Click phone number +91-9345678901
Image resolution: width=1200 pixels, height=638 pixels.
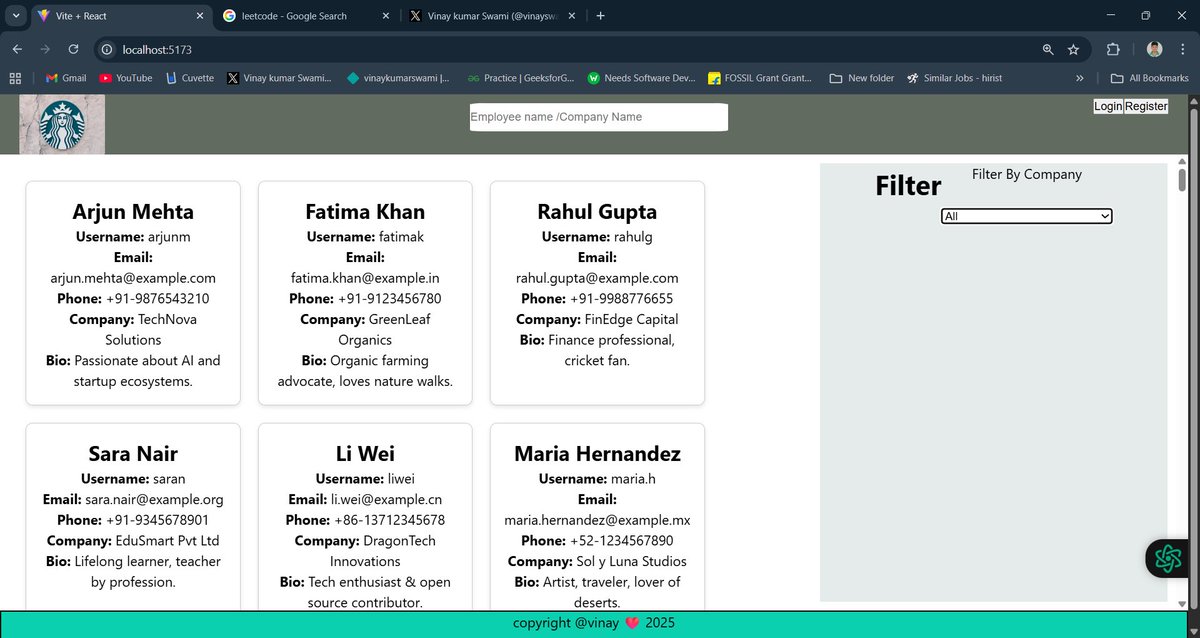(x=157, y=520)
